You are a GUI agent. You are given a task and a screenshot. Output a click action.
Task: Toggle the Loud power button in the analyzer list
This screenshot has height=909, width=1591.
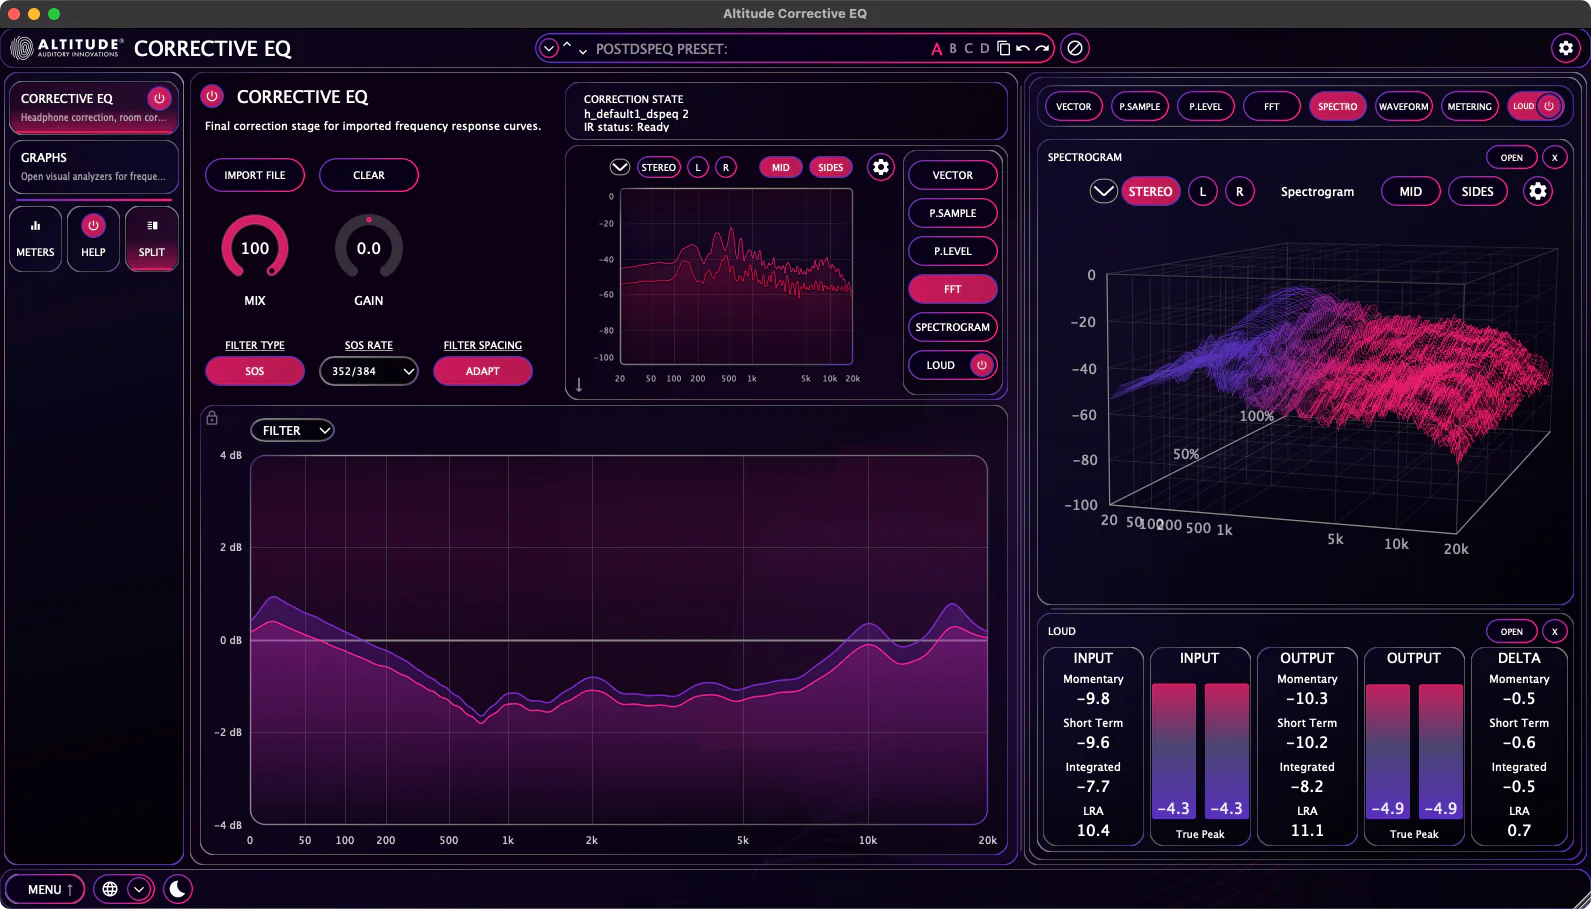click(x=982, y=365)
